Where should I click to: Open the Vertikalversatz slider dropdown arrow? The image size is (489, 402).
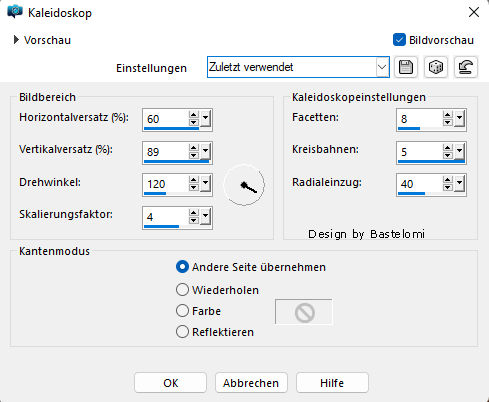(x=206, y=152)
